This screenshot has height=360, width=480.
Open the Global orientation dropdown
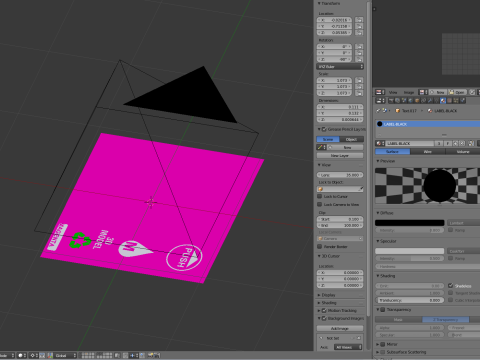[65, 355]
